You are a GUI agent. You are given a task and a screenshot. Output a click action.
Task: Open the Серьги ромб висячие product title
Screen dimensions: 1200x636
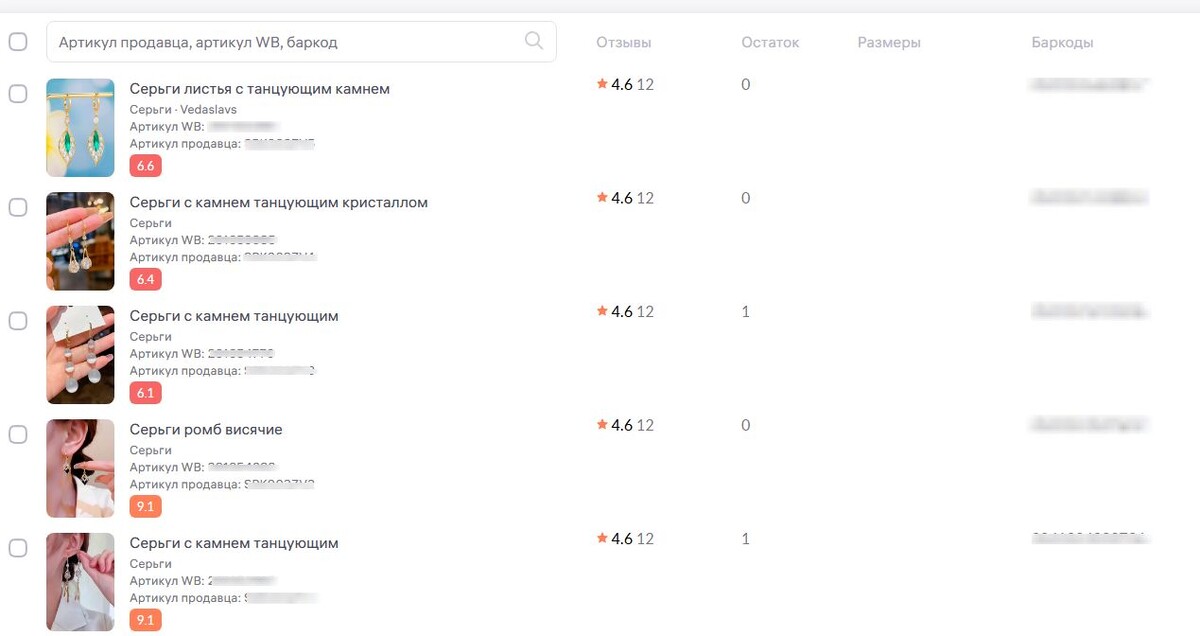[x=206, y=430]
